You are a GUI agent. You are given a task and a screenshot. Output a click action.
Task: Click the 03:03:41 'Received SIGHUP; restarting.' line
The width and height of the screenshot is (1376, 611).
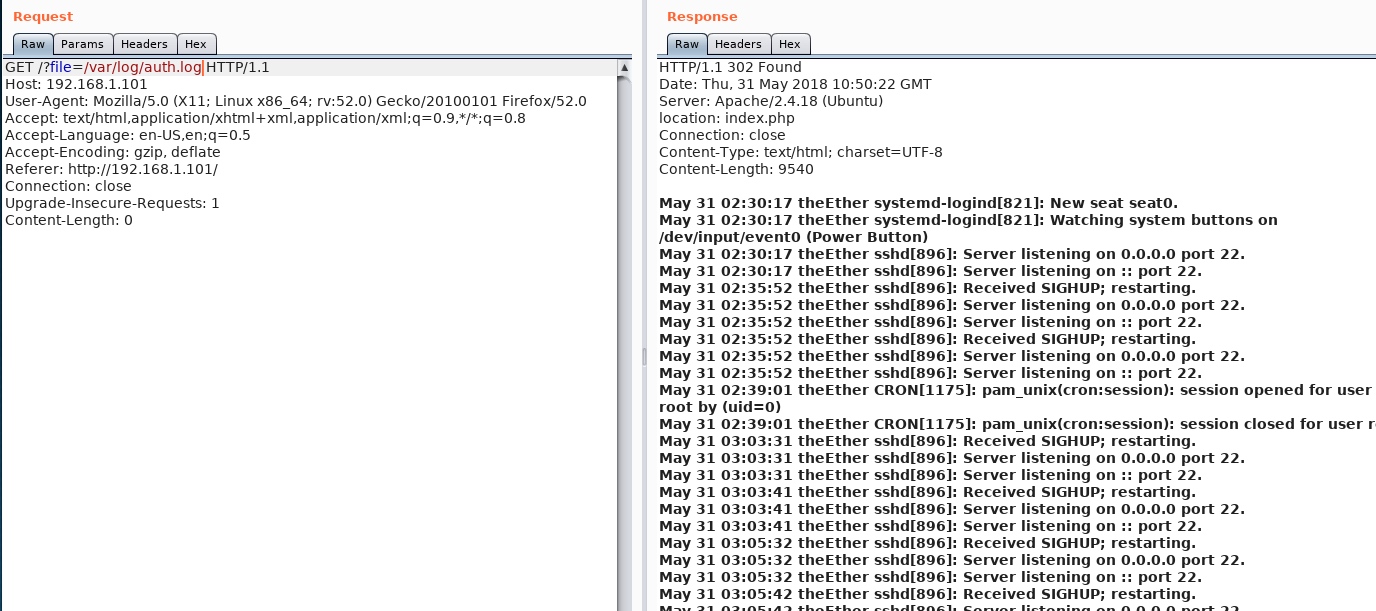[x=928, y=493]
